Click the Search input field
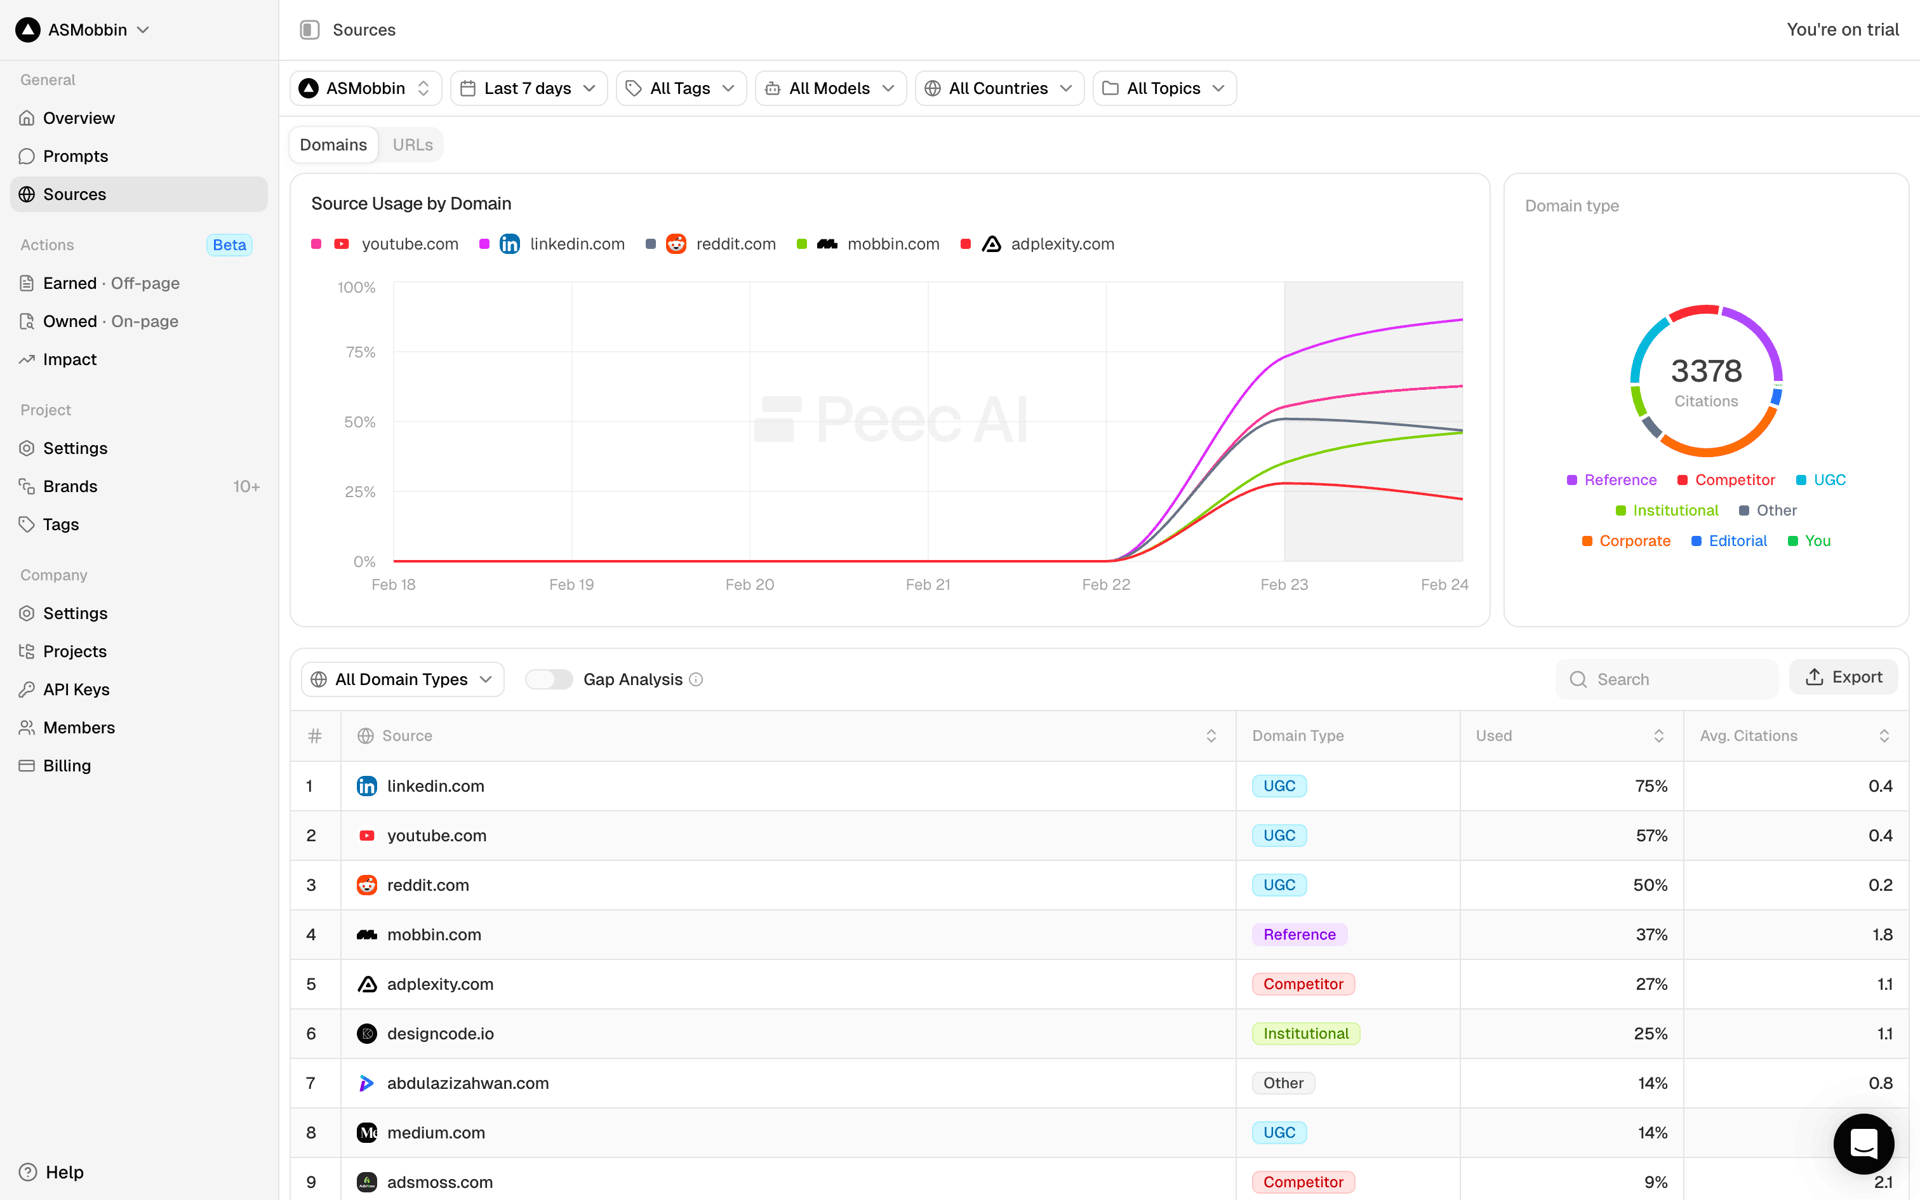The image size is (1920, 1200). click(1667, 679)
